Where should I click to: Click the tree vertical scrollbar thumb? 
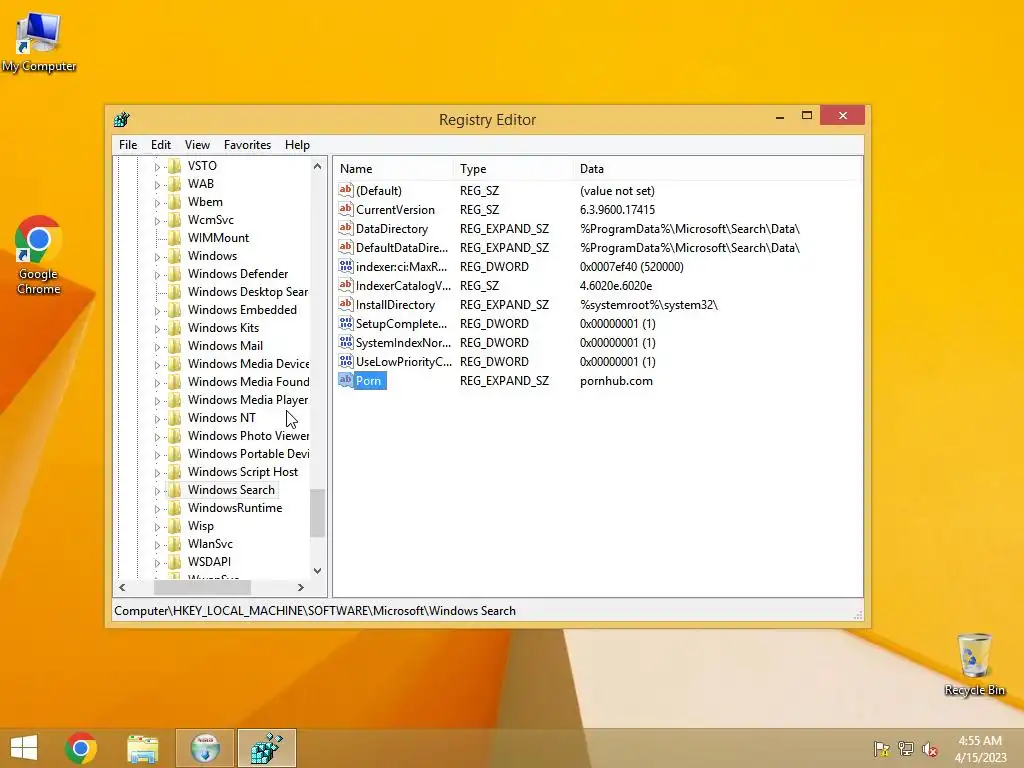coord(317,513)
